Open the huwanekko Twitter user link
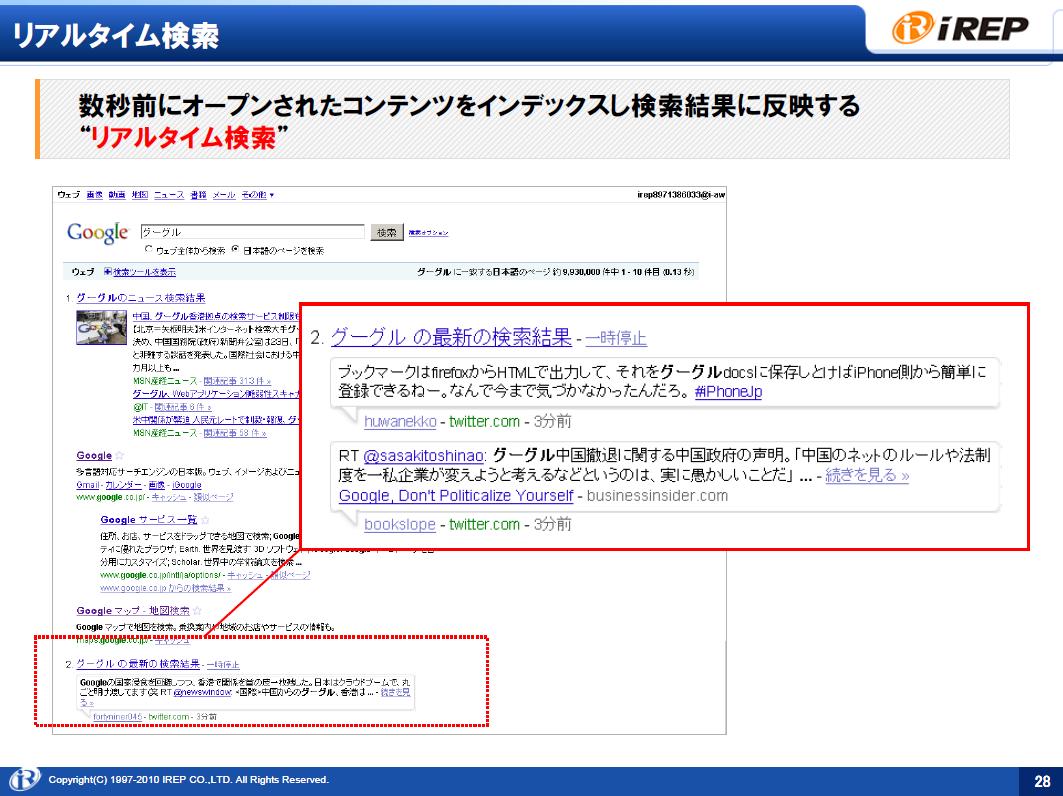Viewport: 1063px width, 796px height. 400,422
